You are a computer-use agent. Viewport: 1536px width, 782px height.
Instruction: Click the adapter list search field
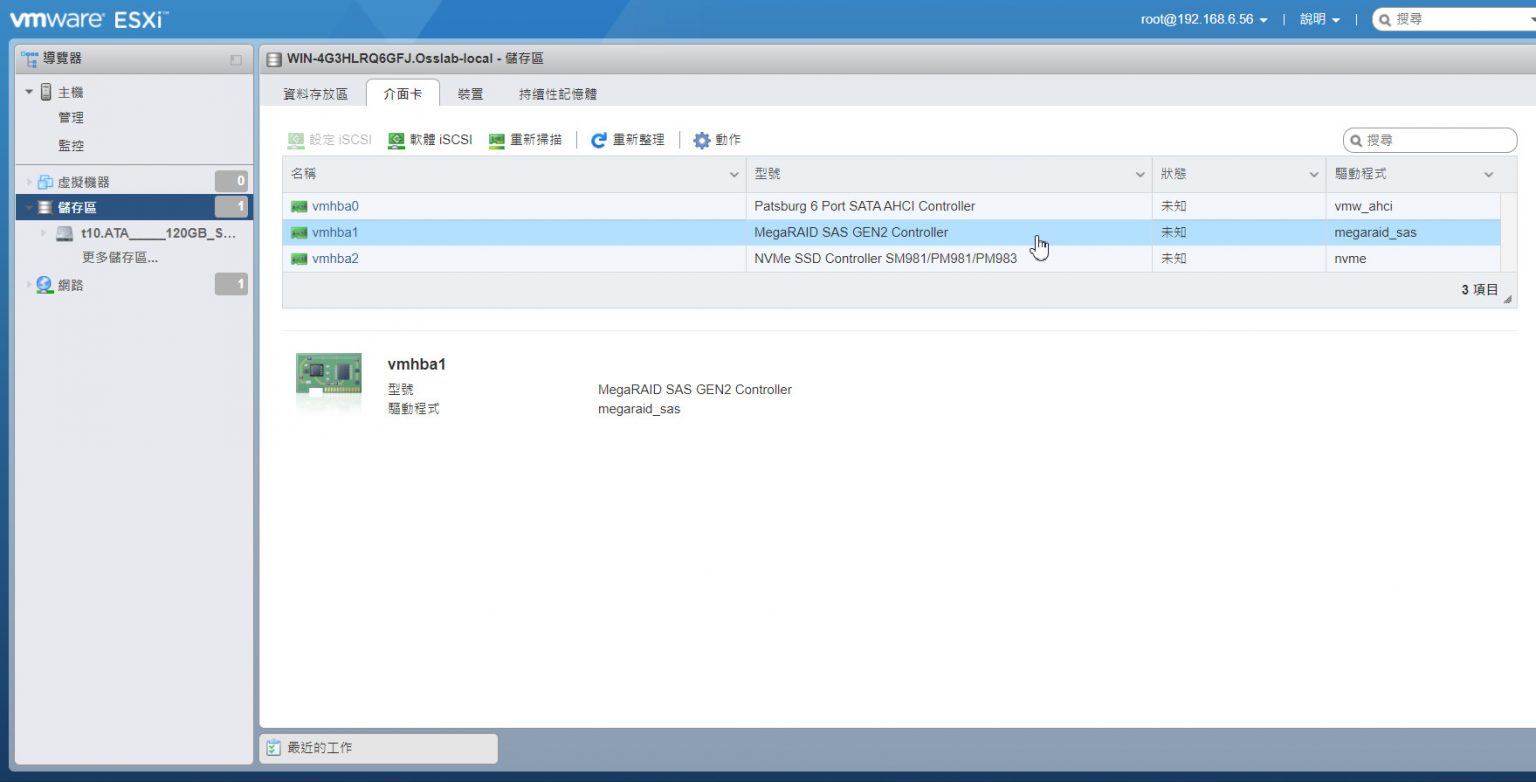coord(1430,140)
